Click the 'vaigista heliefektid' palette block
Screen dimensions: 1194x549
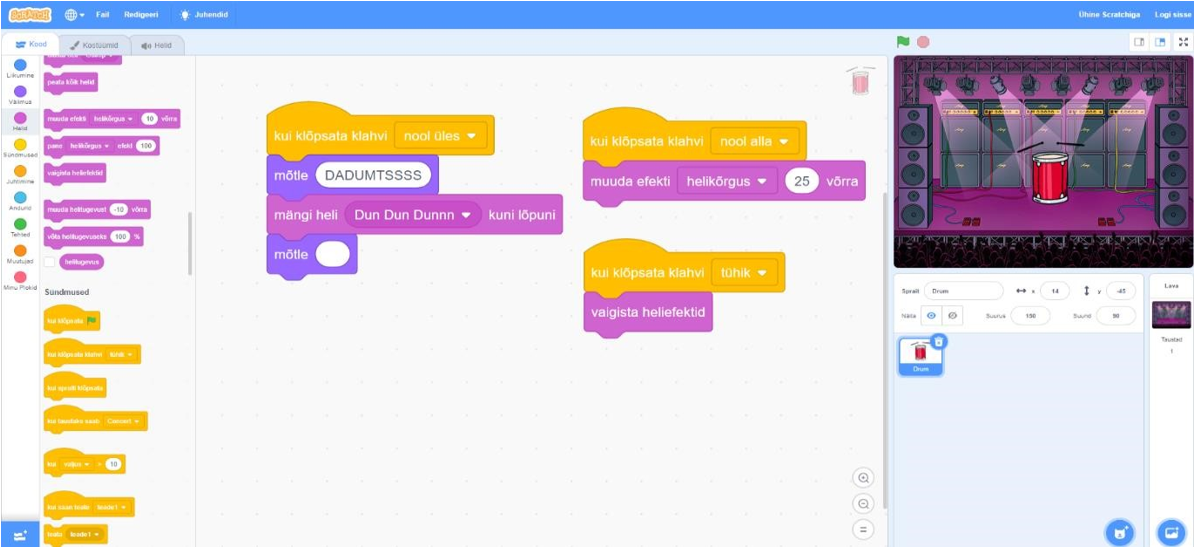[75, 174]
